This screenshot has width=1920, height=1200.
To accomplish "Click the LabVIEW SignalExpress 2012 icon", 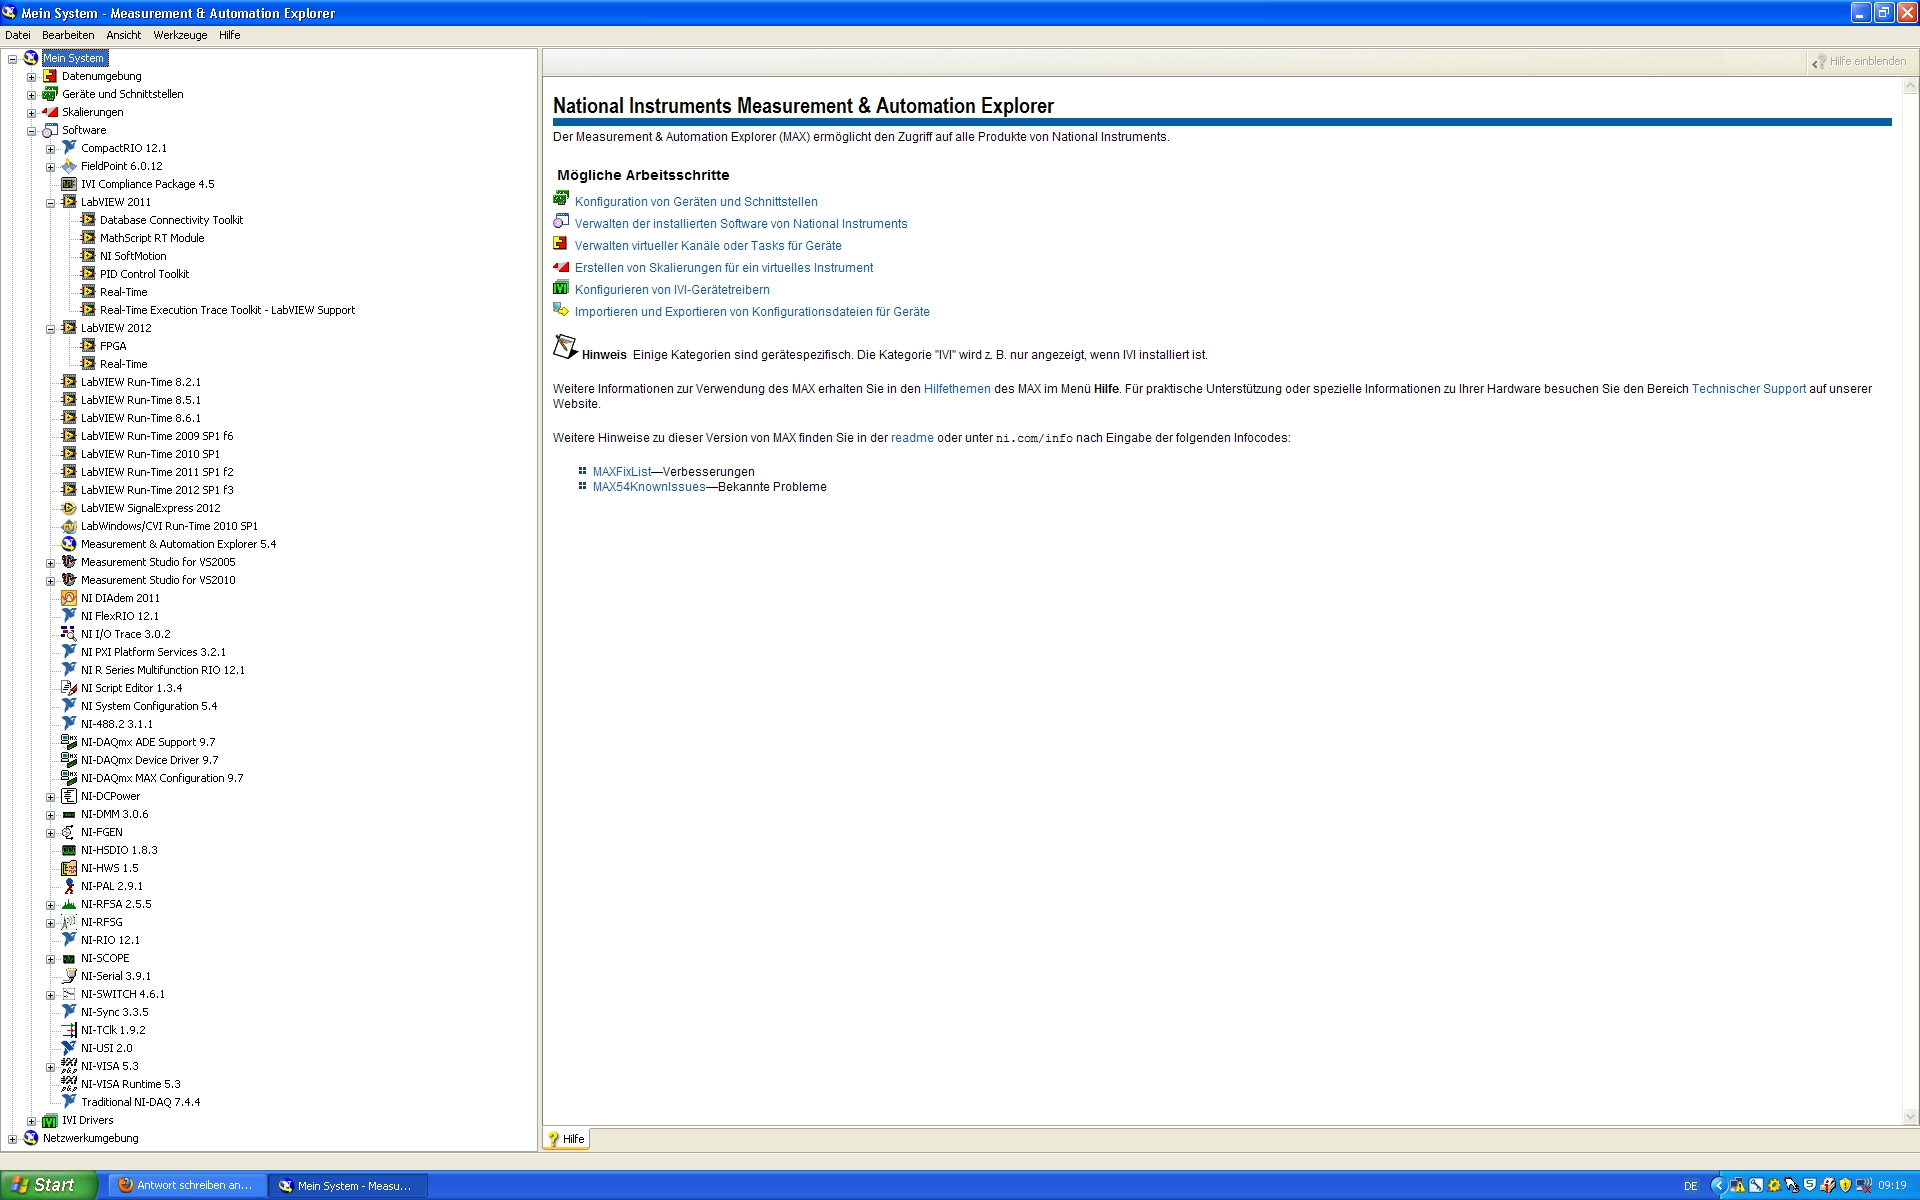I will (69, 508).
